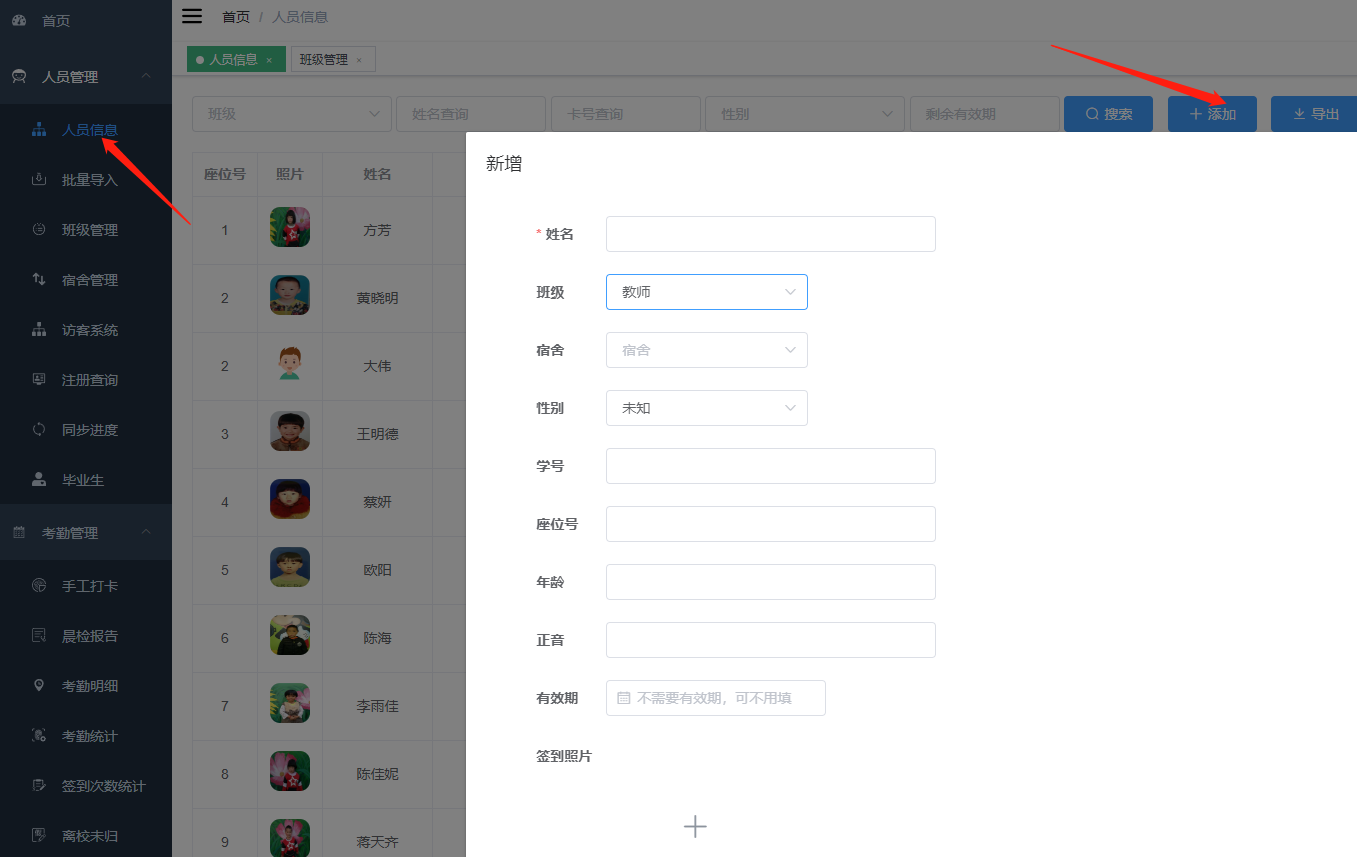The height and width of the screenshot is (857, 1357).
Task: Click the 搜索 button
Action: tap(1108, 113)
